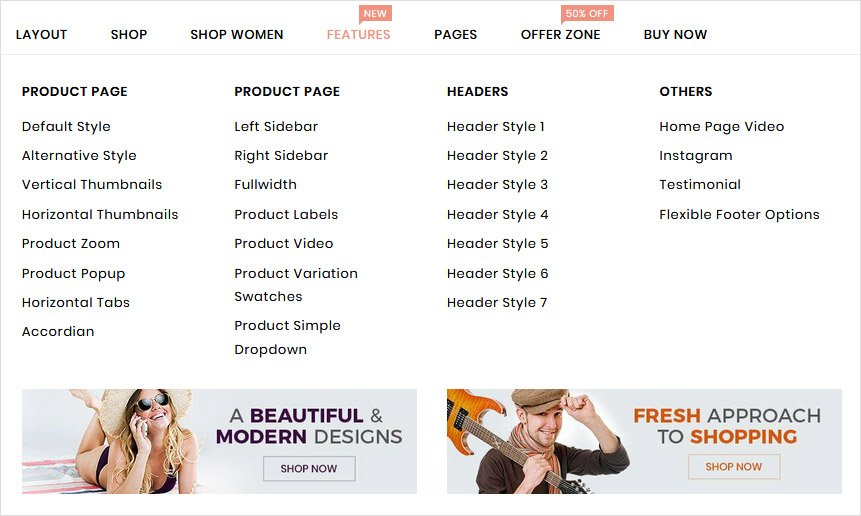Open the Instagram link
The image size is (861, 516).
[x=696, y=156]
